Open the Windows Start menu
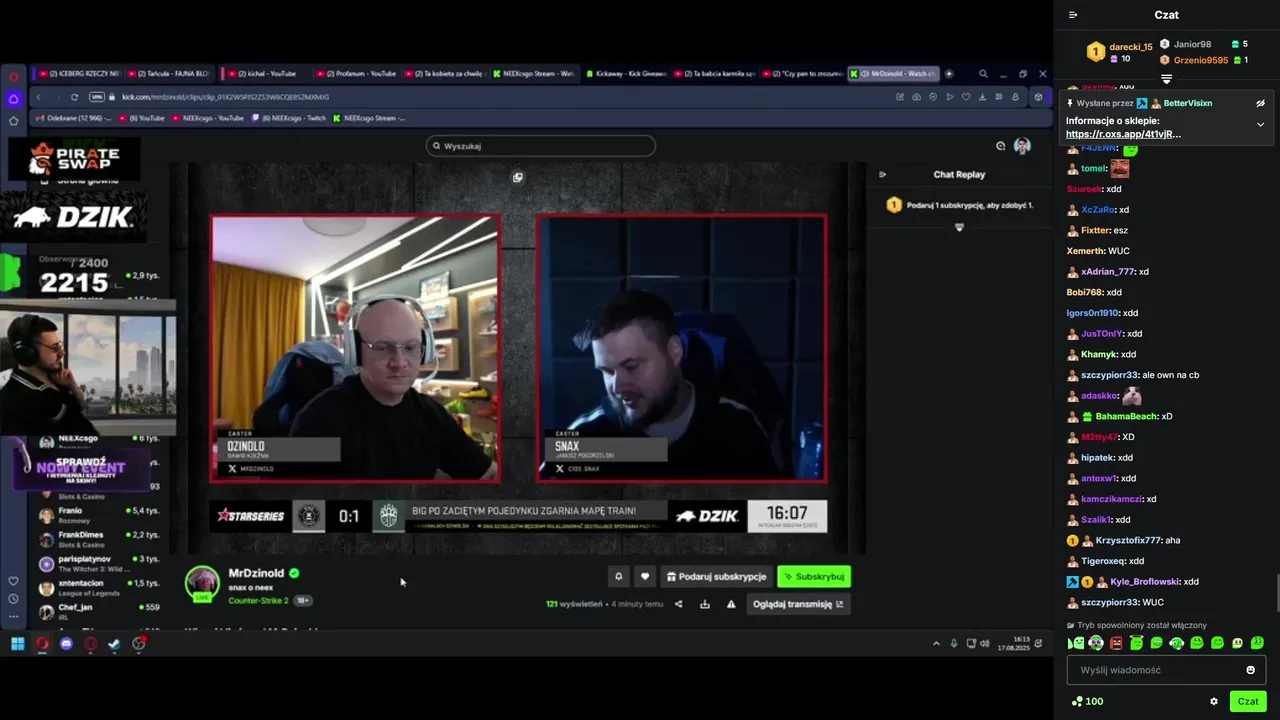Image resolution: width=1280 pixels, height=720 pixels. pos(18,644)
